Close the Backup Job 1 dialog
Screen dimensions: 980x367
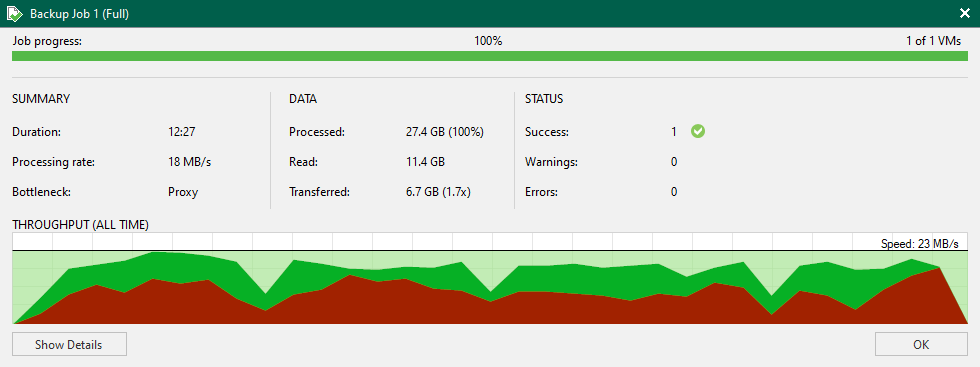tap(964, 13)
